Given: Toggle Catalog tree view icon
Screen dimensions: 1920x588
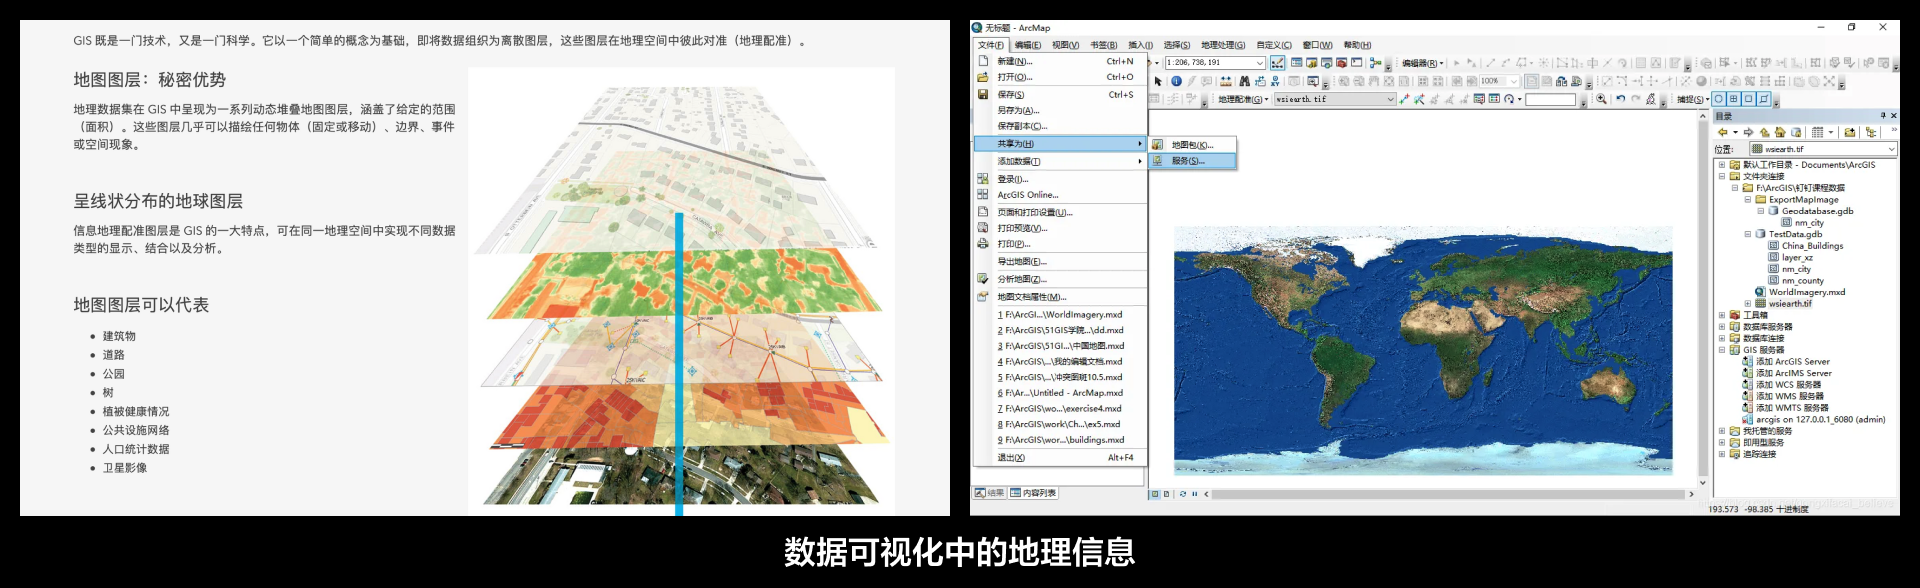Looking at the screenshot, I should (x=1871, y=132).
